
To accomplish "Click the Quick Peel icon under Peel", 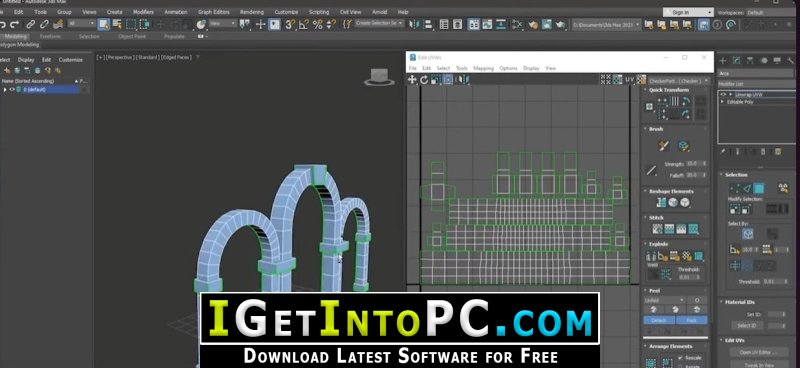I will click(x=653, y=310).
